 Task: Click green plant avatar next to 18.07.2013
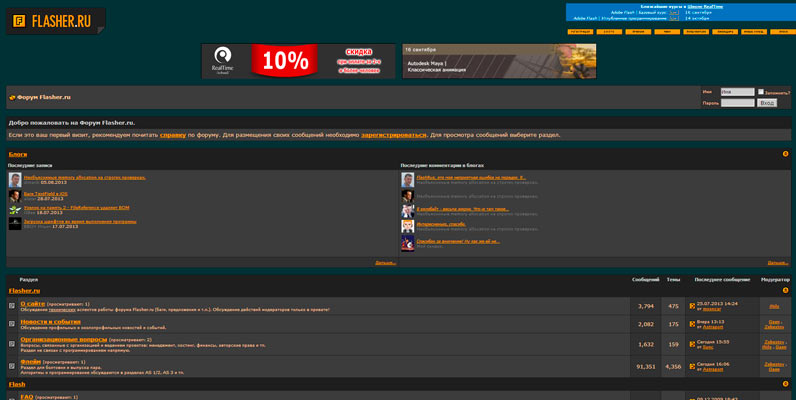coord(15,210)
